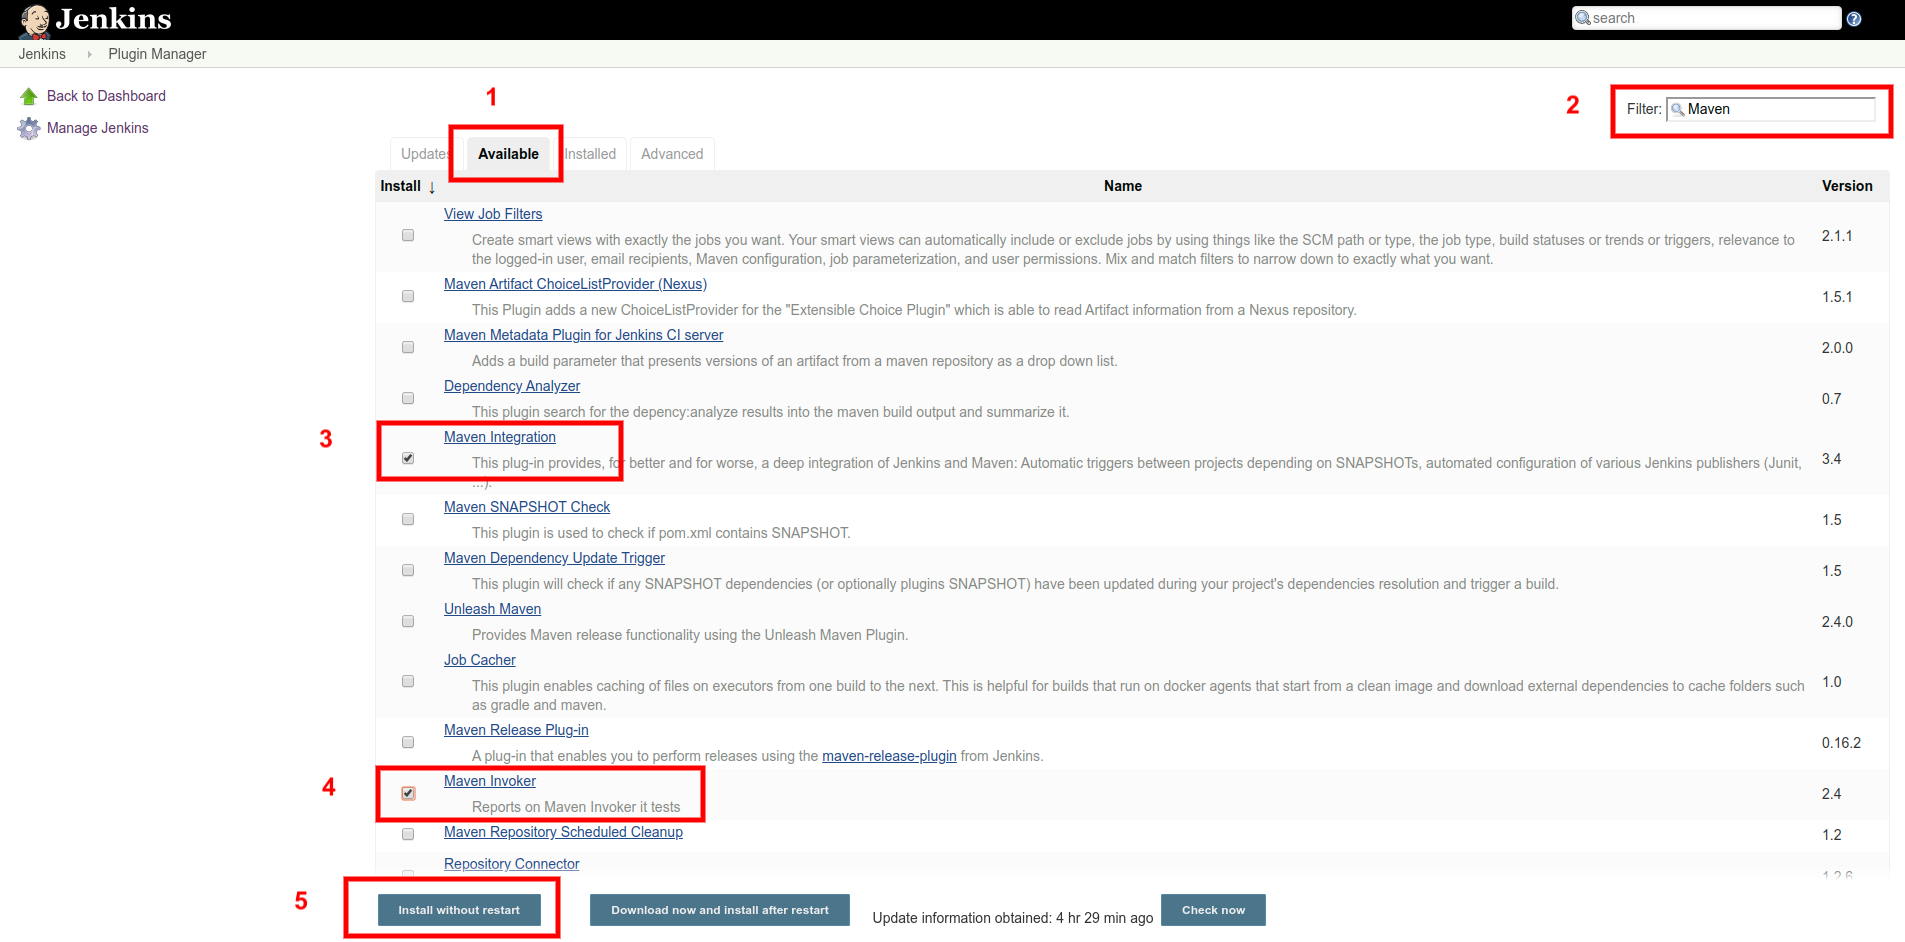Click the magnifier icon in Filter field

click(x=1678, y=110)
